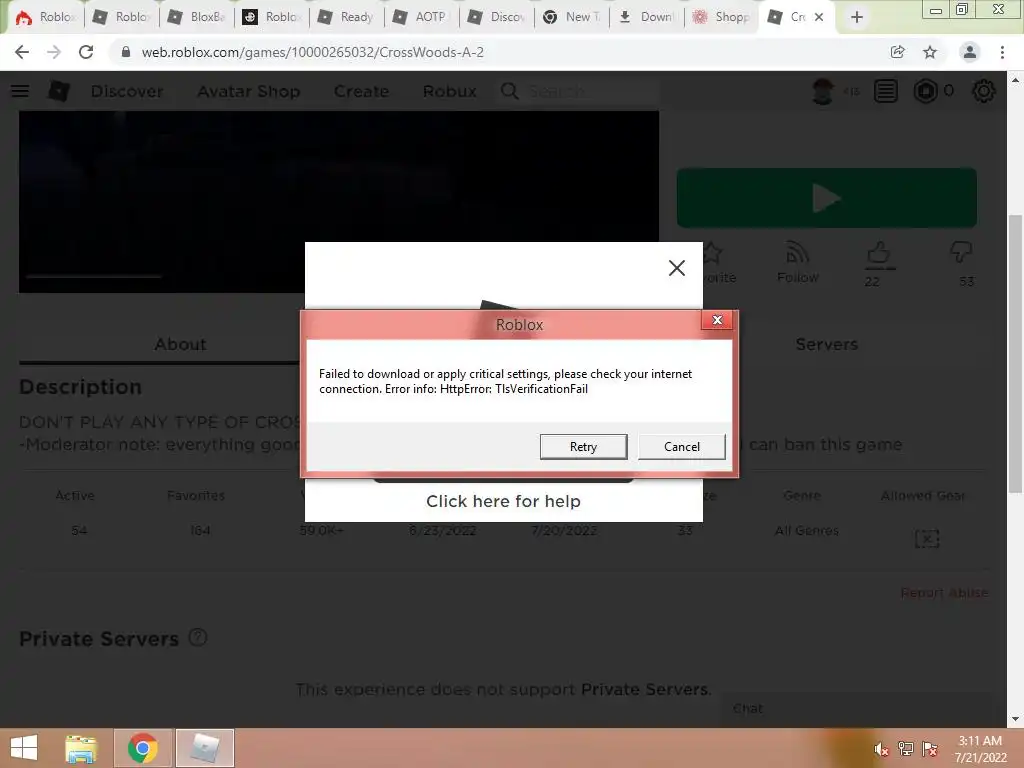Viewport: 1024px width, 768px height.
Task: Click the scrollbar up arrow
Action: [1015, 80]
